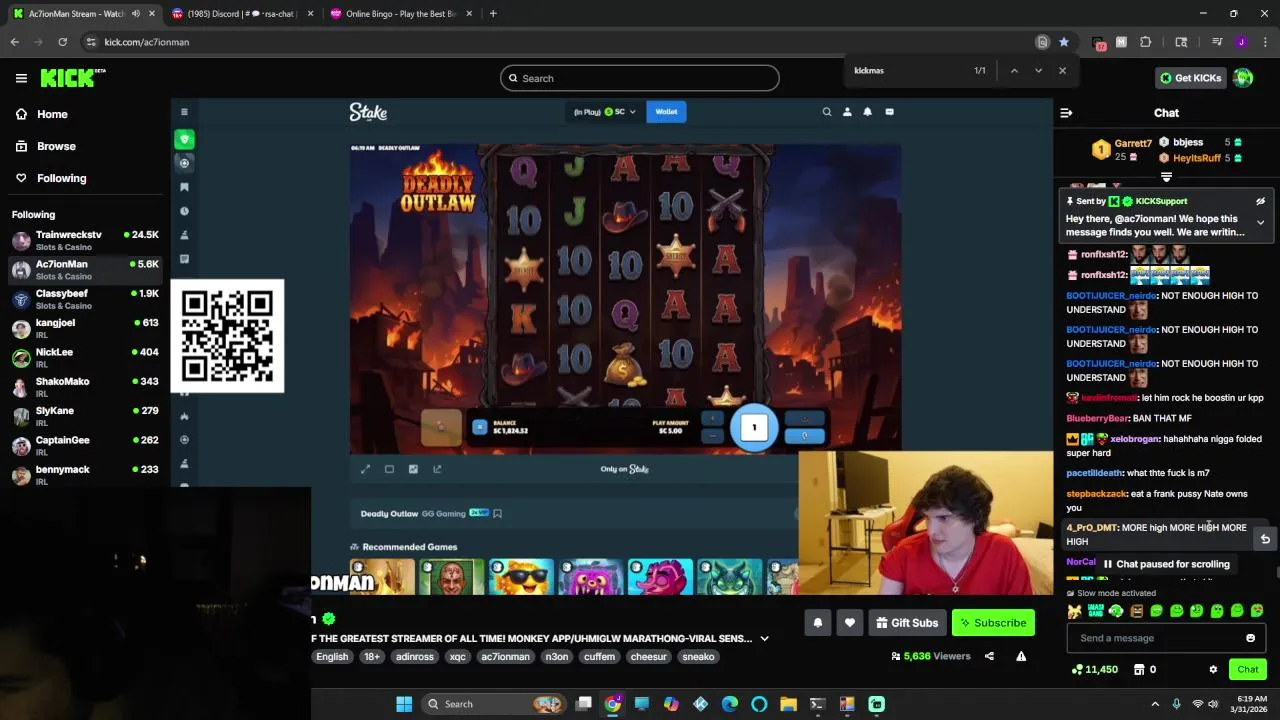This screenshot has height=720, width=1280.
Task: Open Classybeef channel from the Following list
Action: pos(85,299)
